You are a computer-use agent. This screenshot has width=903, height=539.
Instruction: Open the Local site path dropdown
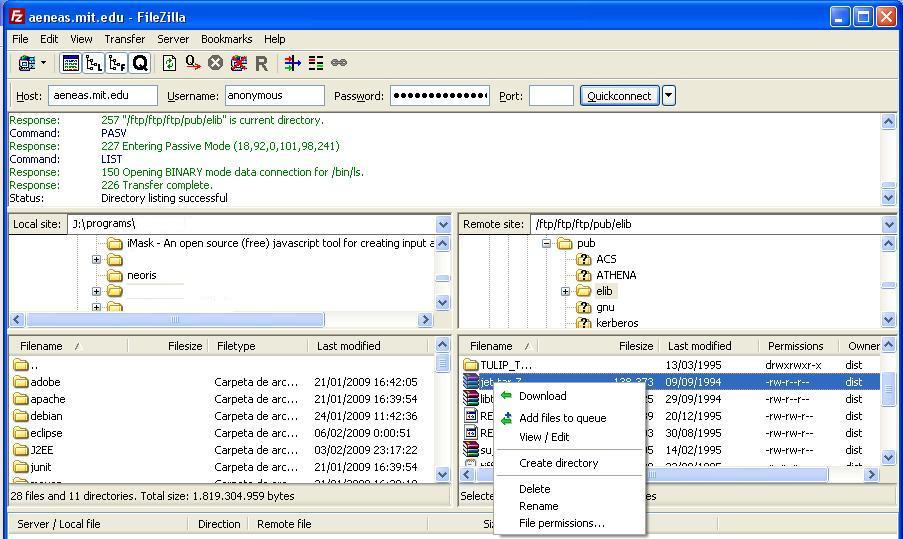[443, 224]
